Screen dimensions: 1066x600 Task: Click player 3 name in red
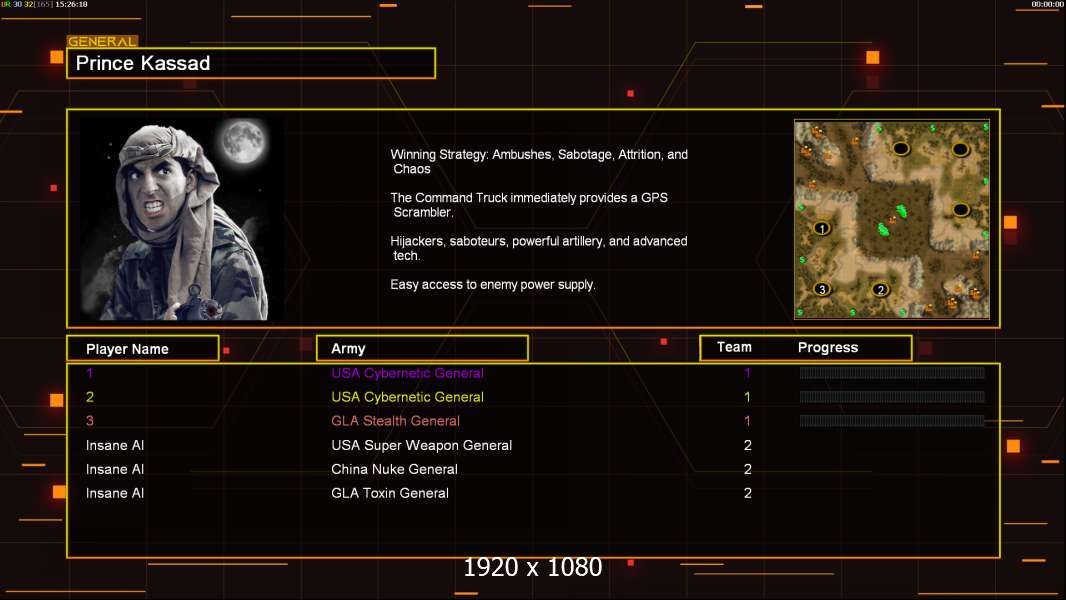point(90,421)
